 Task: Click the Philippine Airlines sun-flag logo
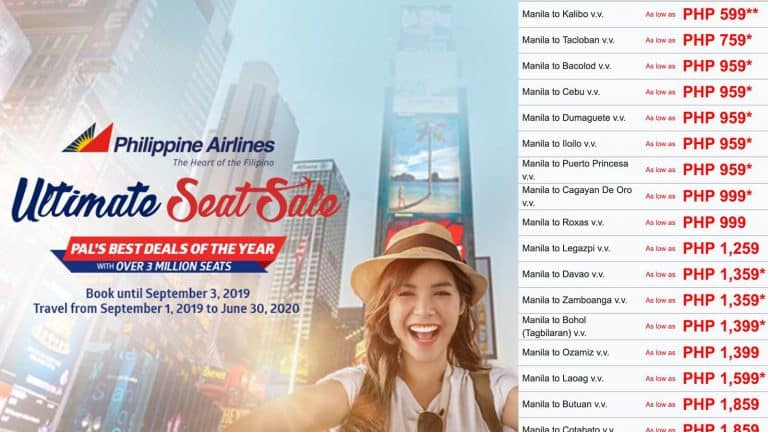point(88,138)
